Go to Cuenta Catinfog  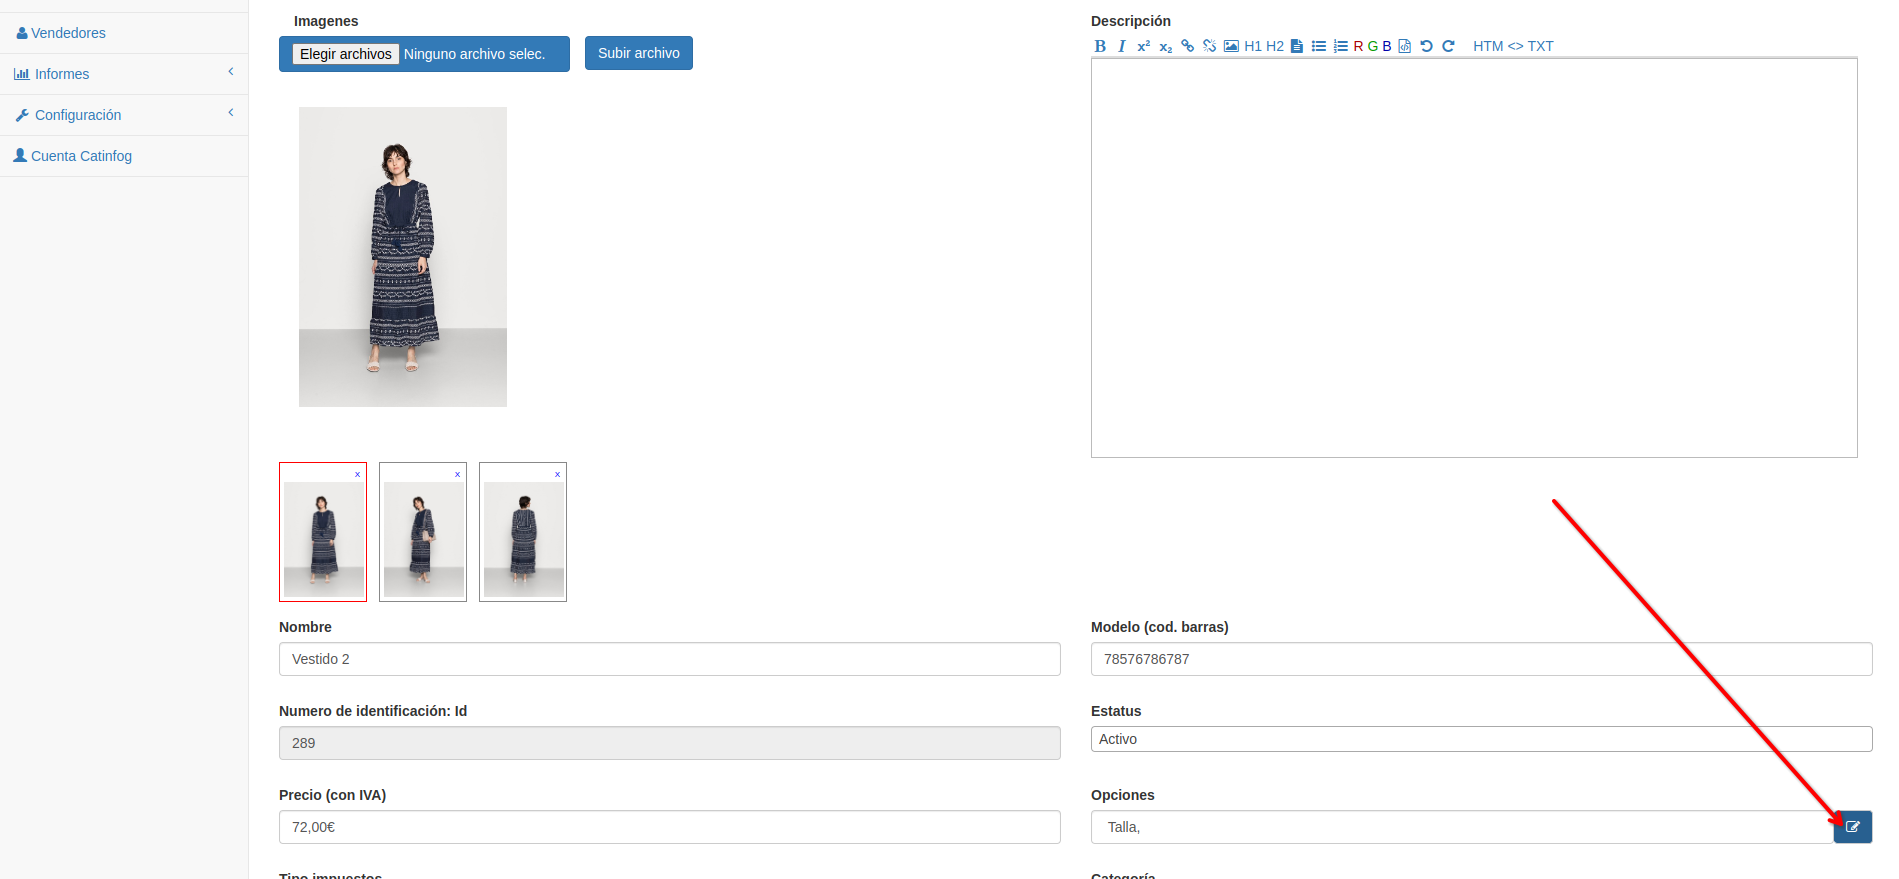tap(81, 156)
